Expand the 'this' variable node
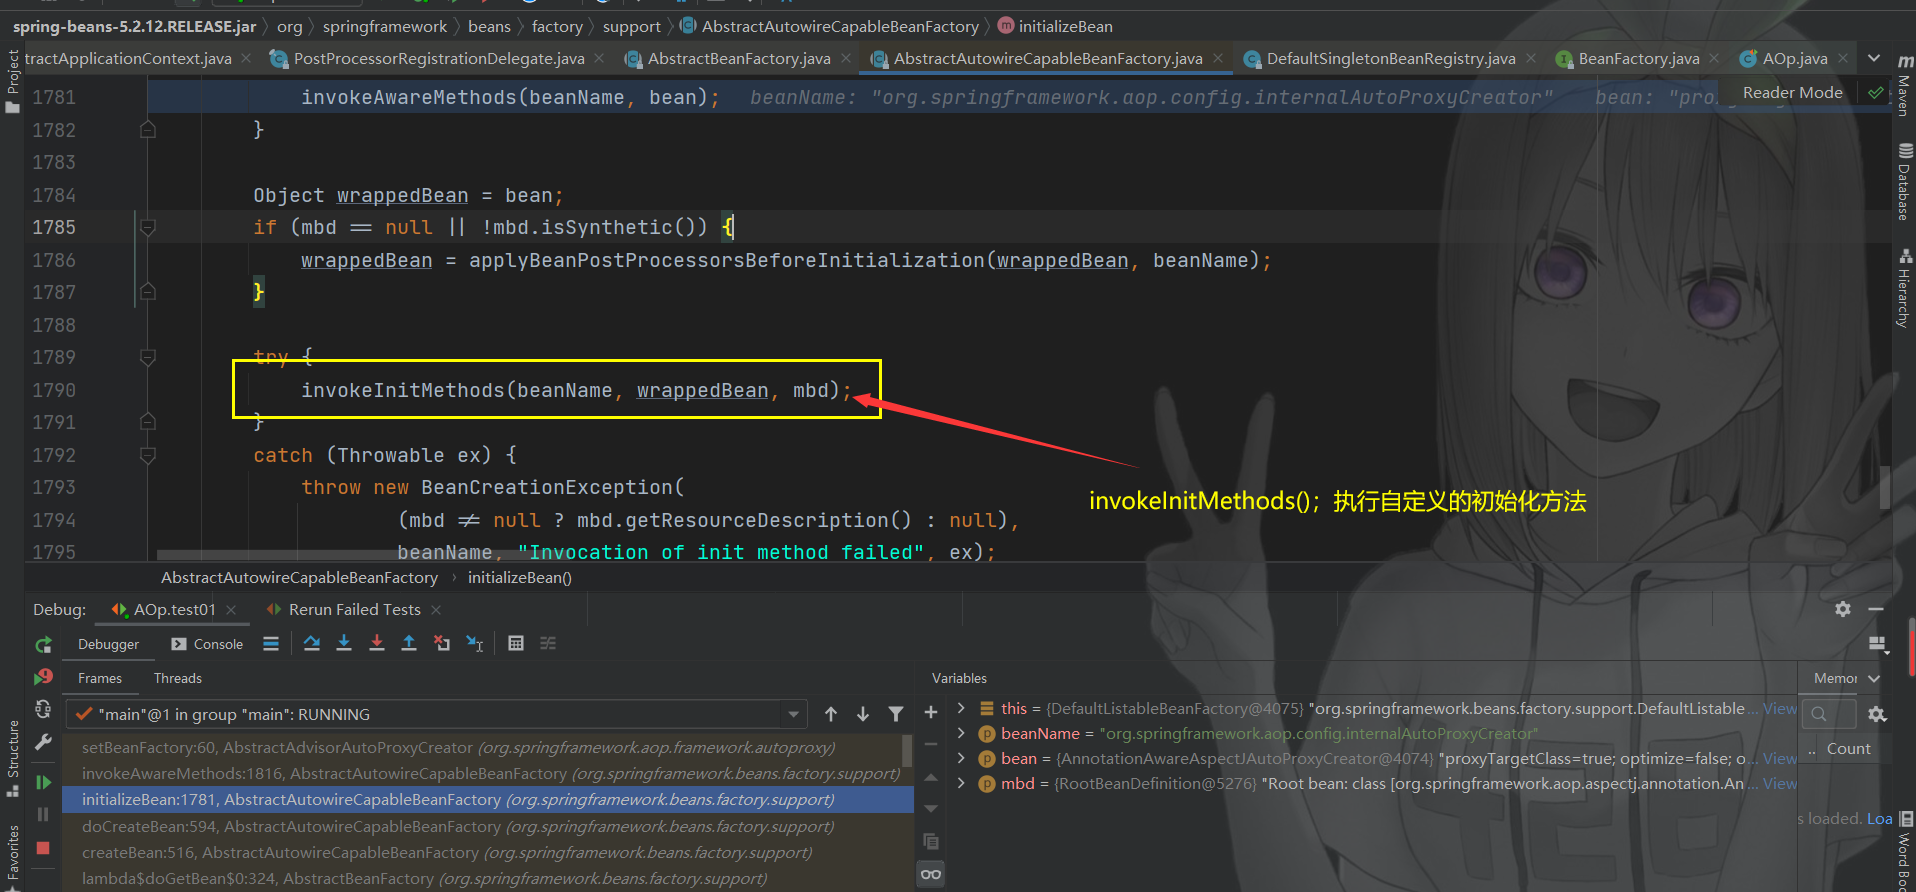1916x892 pixels. pos(961,708)
